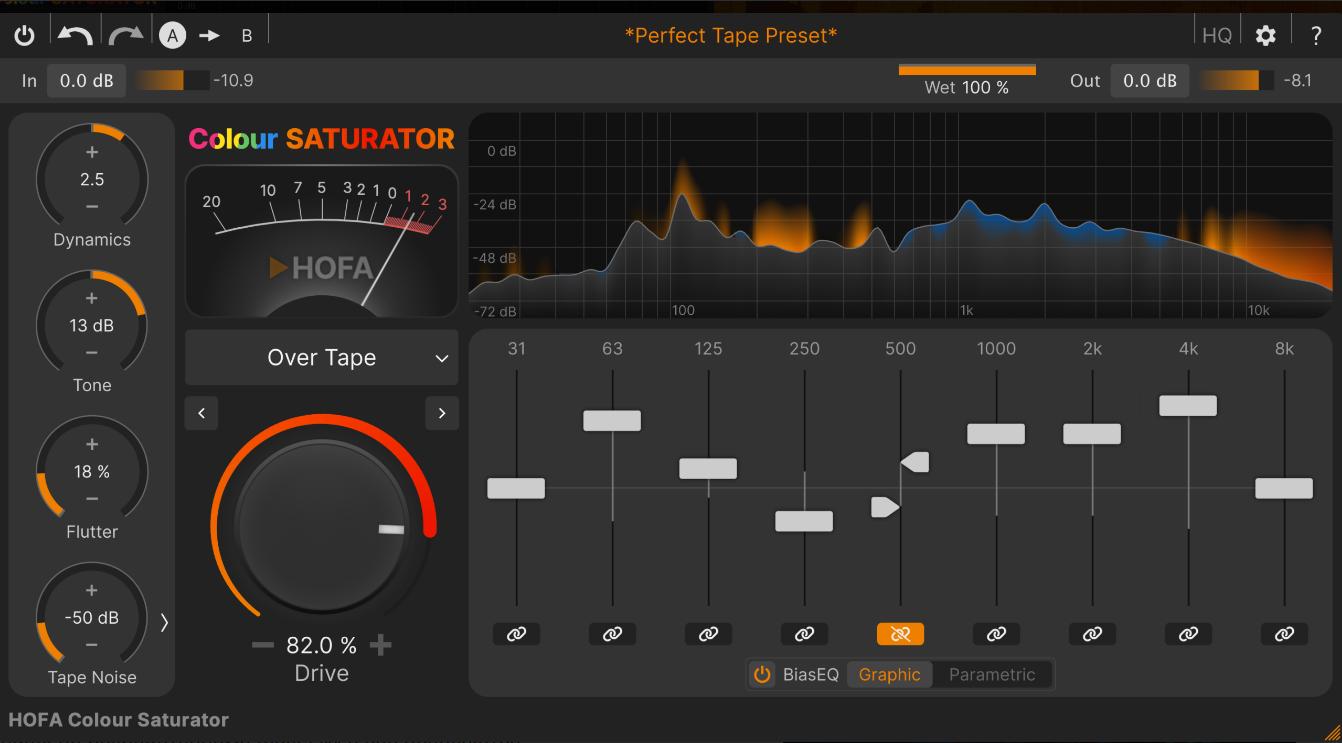Click the link icon under 8k band

[x=1284, y=634]
